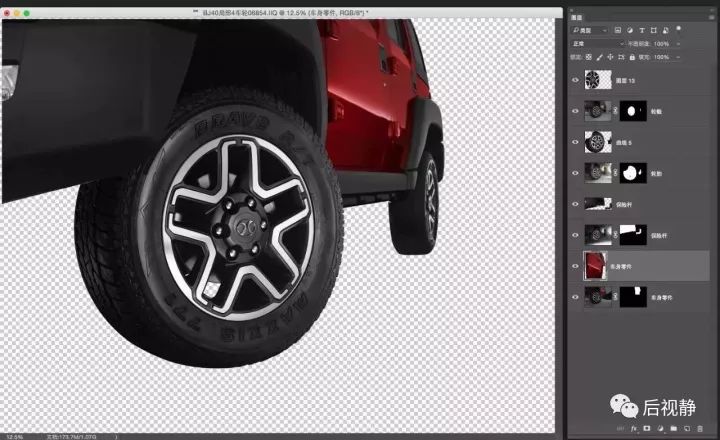Toggle type layer filter icon
The width and height of the screenshot is (720, 440).
click(x=641, y=30)
